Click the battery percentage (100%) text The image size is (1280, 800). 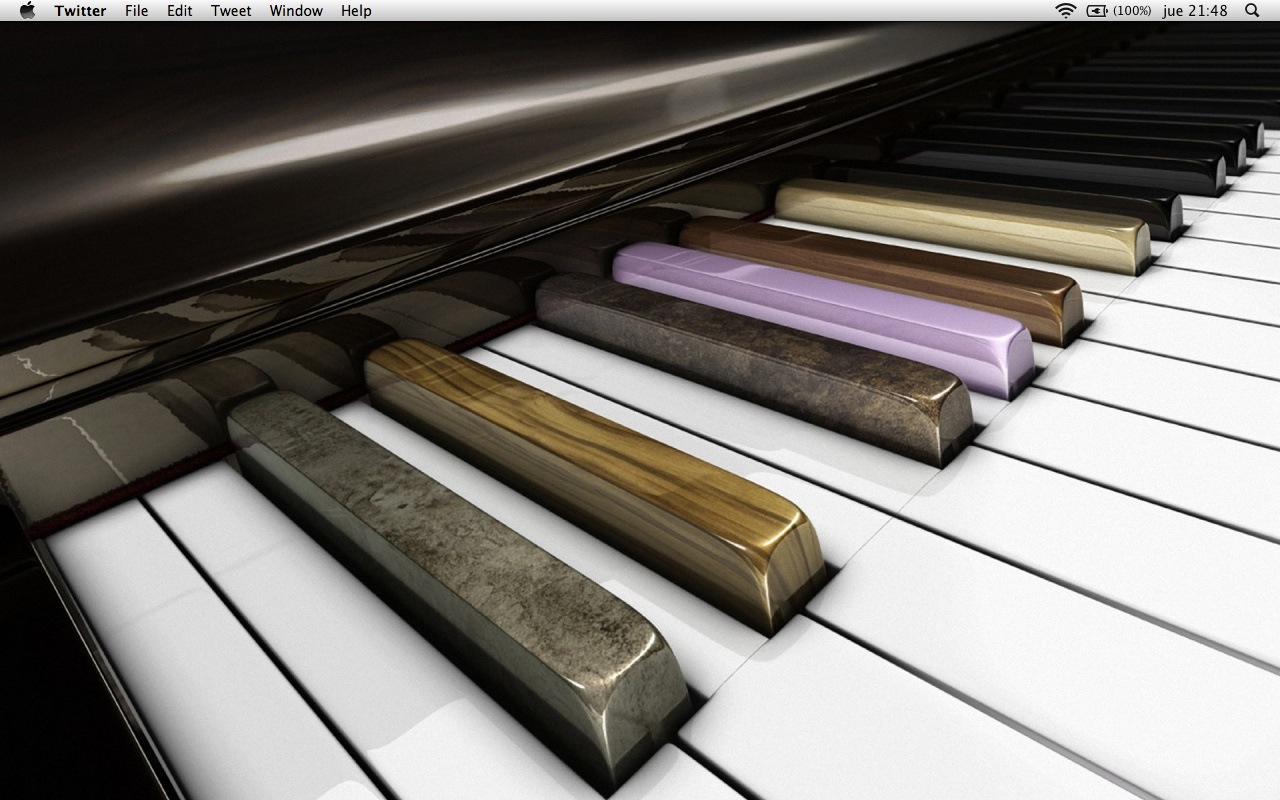tap(1131, 10)
